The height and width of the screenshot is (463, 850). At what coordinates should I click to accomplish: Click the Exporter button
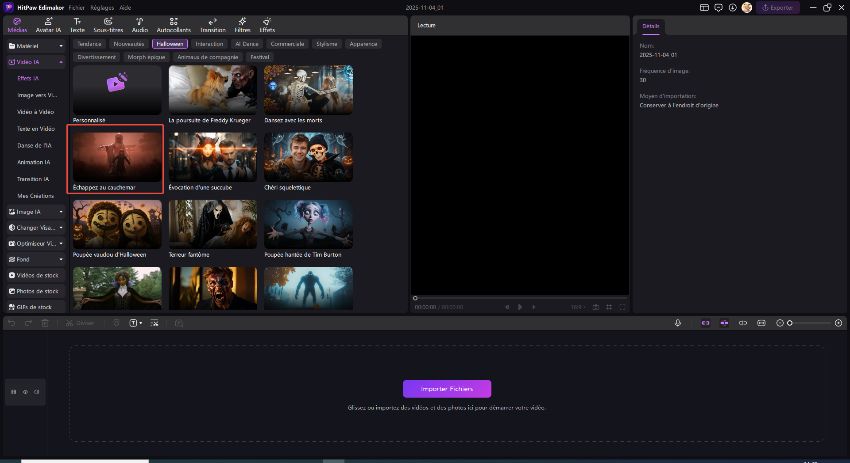778,7
